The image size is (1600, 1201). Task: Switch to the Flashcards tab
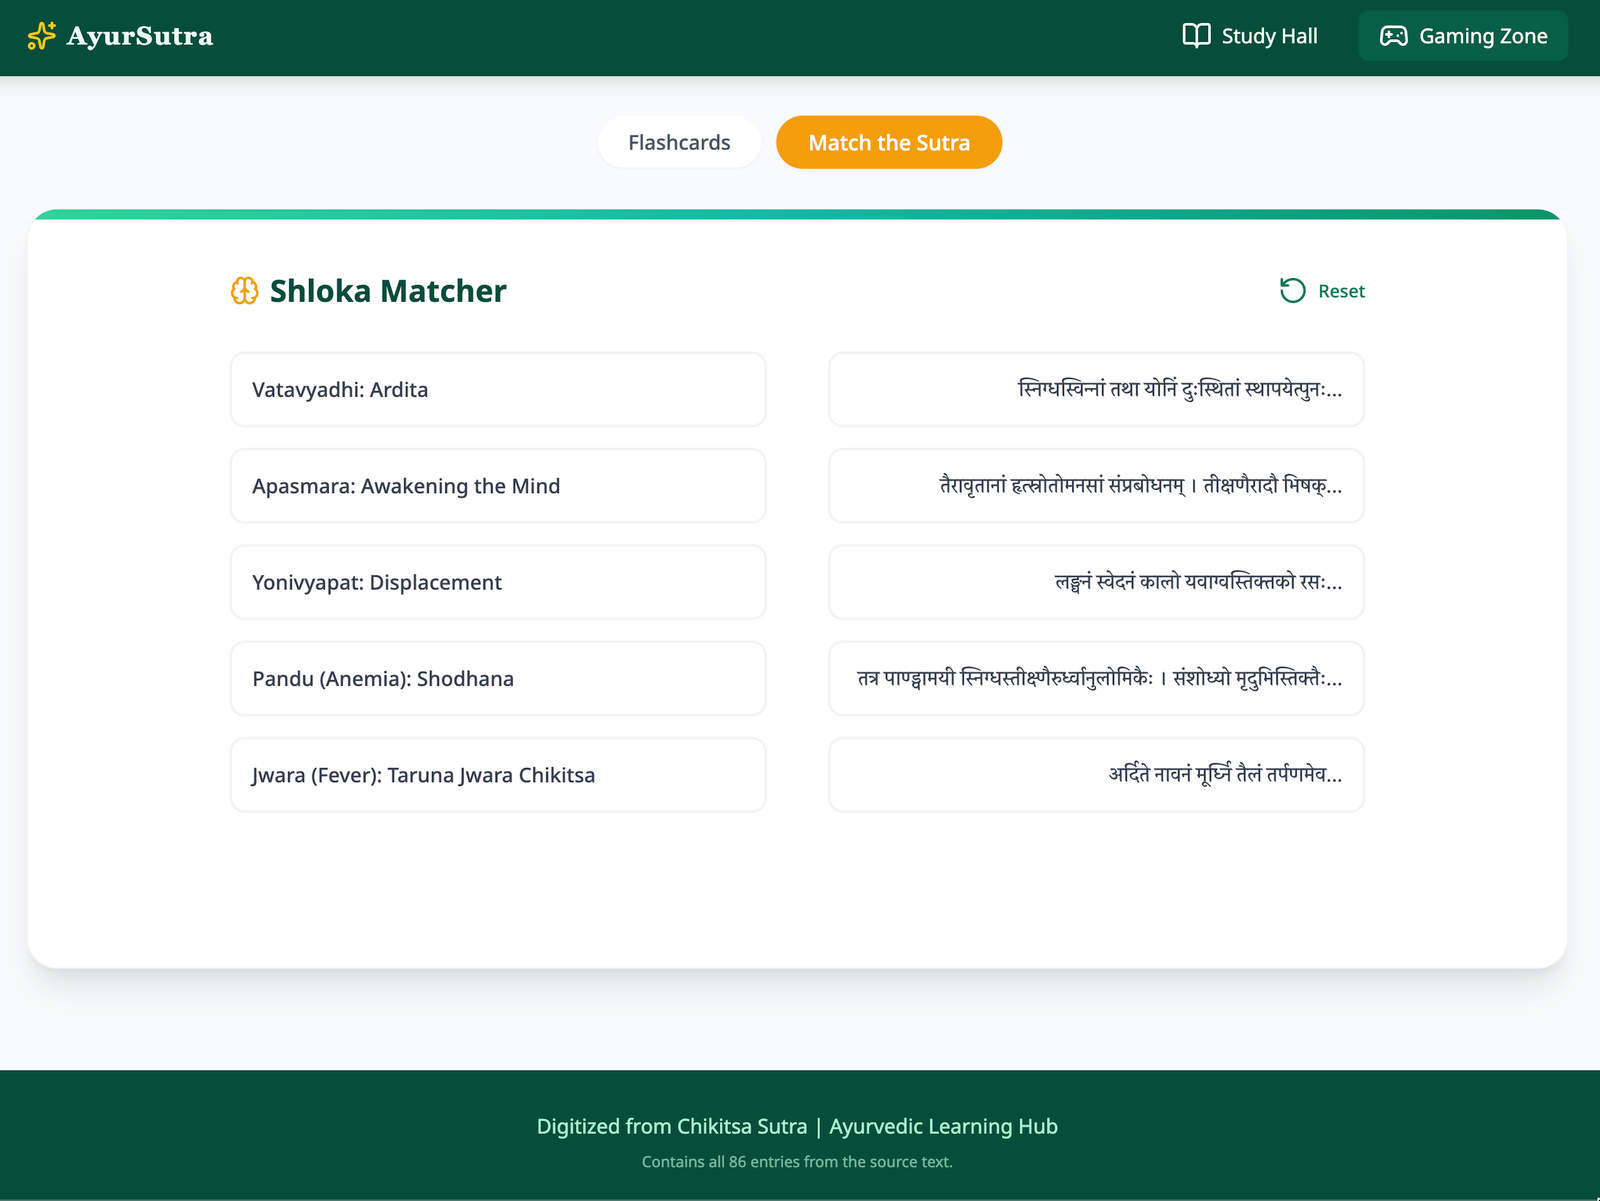[x=679, y=143]
